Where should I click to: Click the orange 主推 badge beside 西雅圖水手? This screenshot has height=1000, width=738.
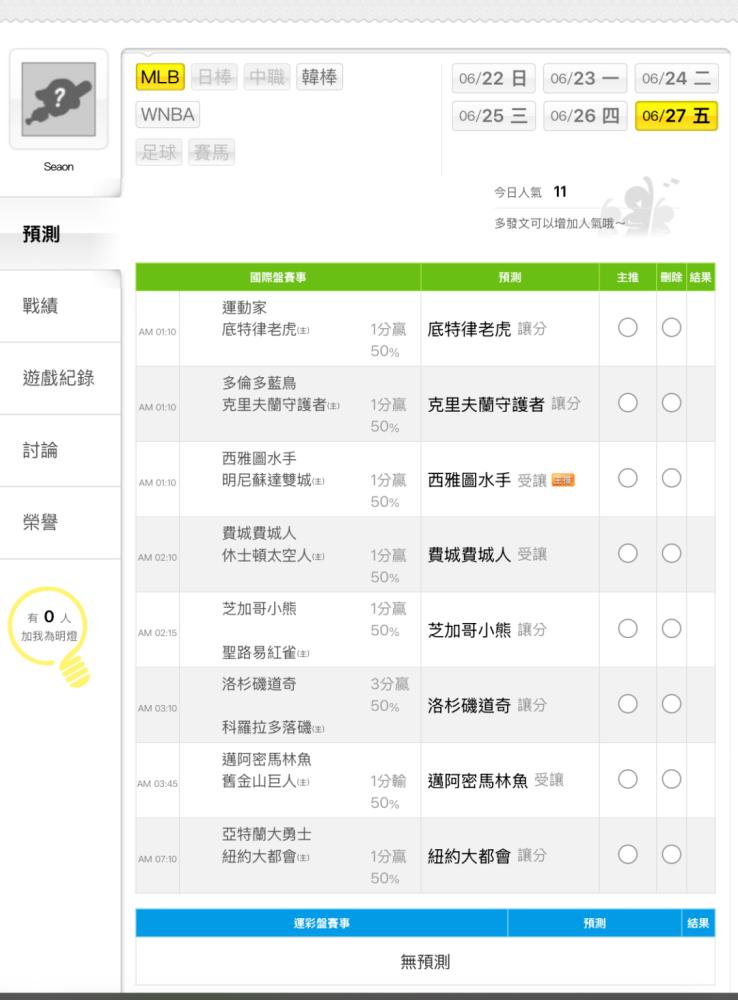click(563, 480)
